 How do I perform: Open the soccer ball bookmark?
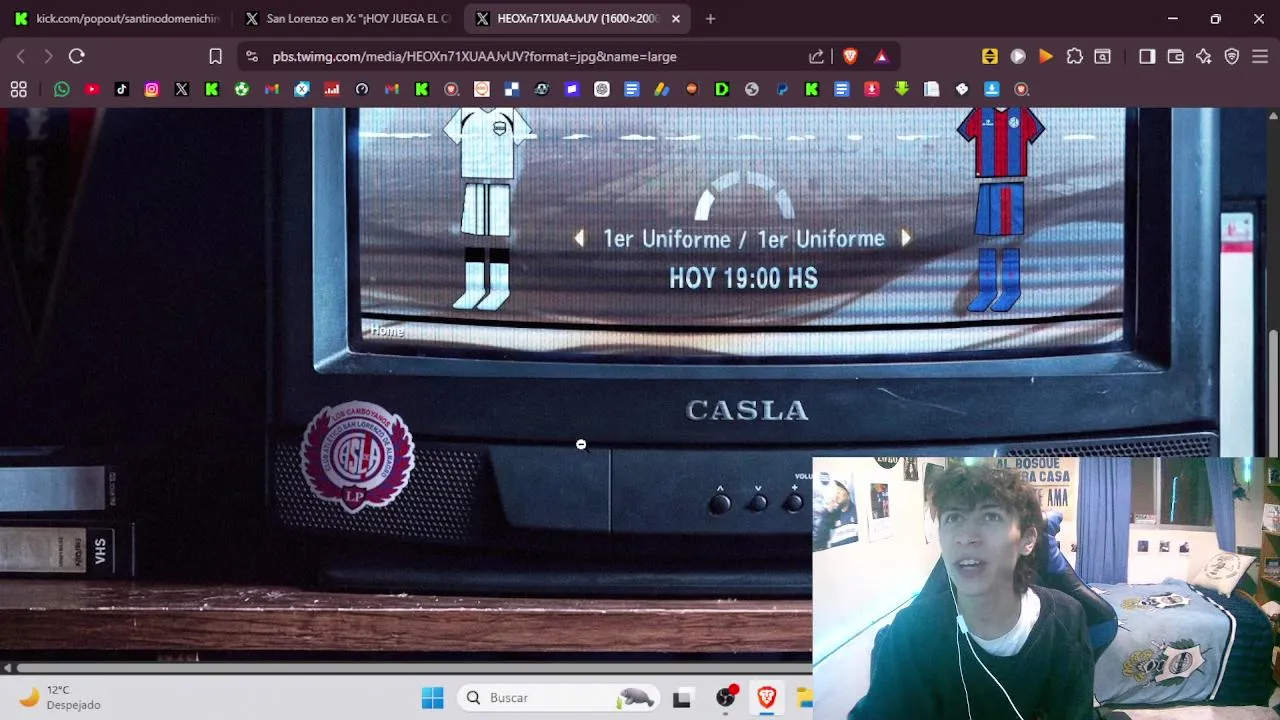[x=242, y=89]
